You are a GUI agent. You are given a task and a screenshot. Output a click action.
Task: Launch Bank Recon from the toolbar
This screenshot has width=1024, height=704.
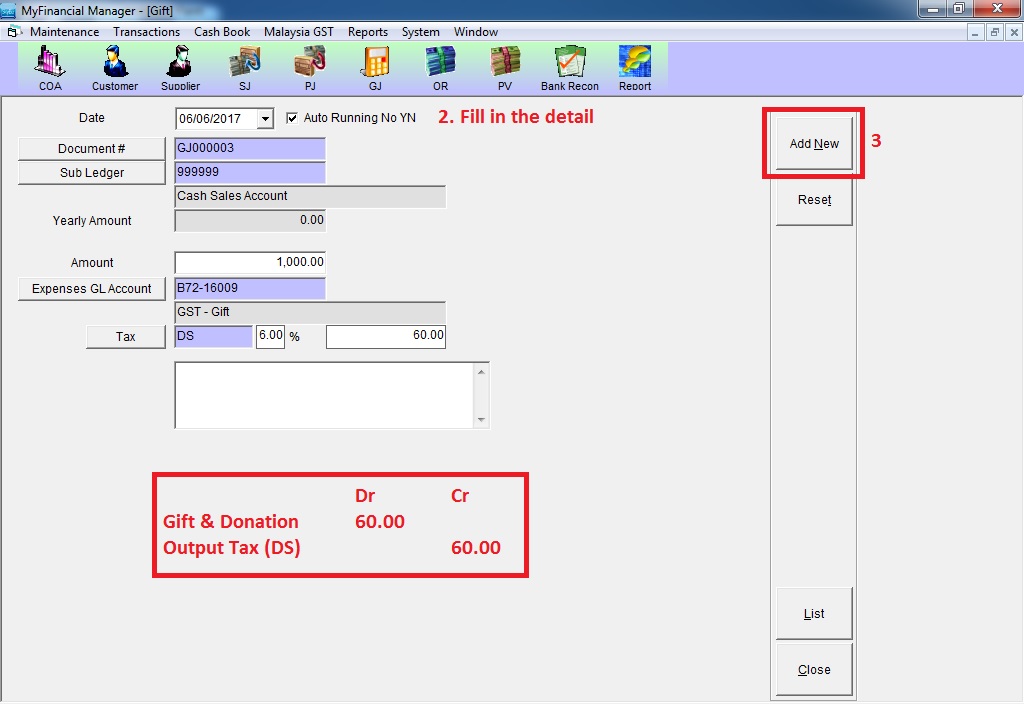[570, 67]
